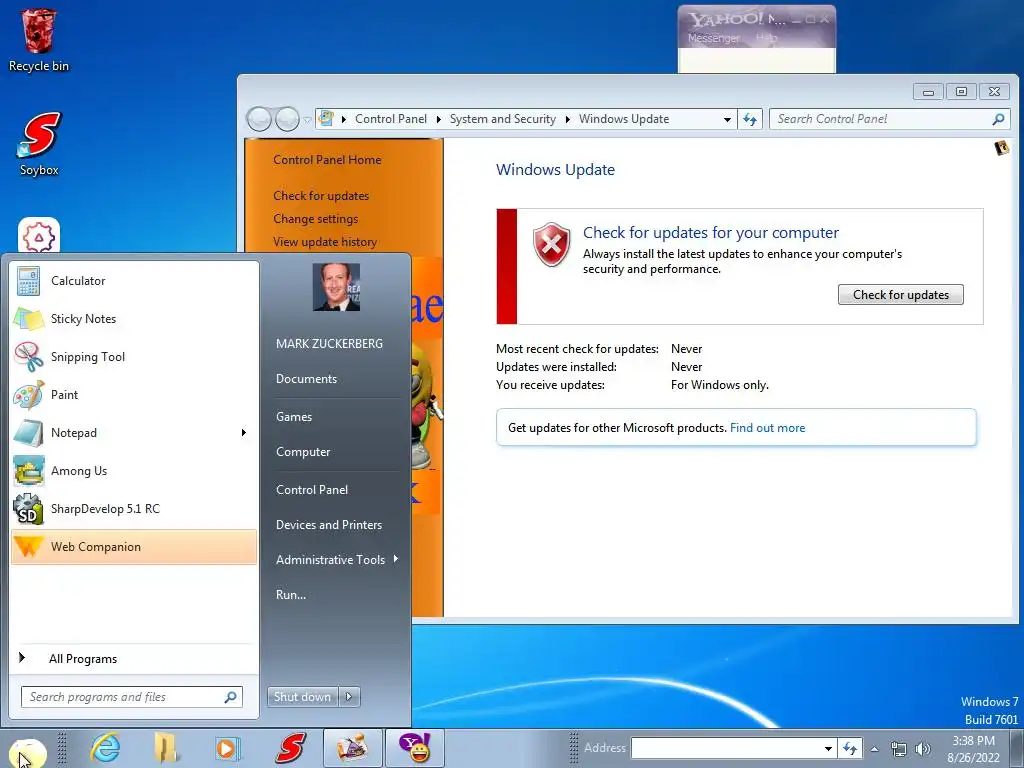Open the Snipping Tool scissors icon
Screen dimensions: 1024x768
click(29, 357)
